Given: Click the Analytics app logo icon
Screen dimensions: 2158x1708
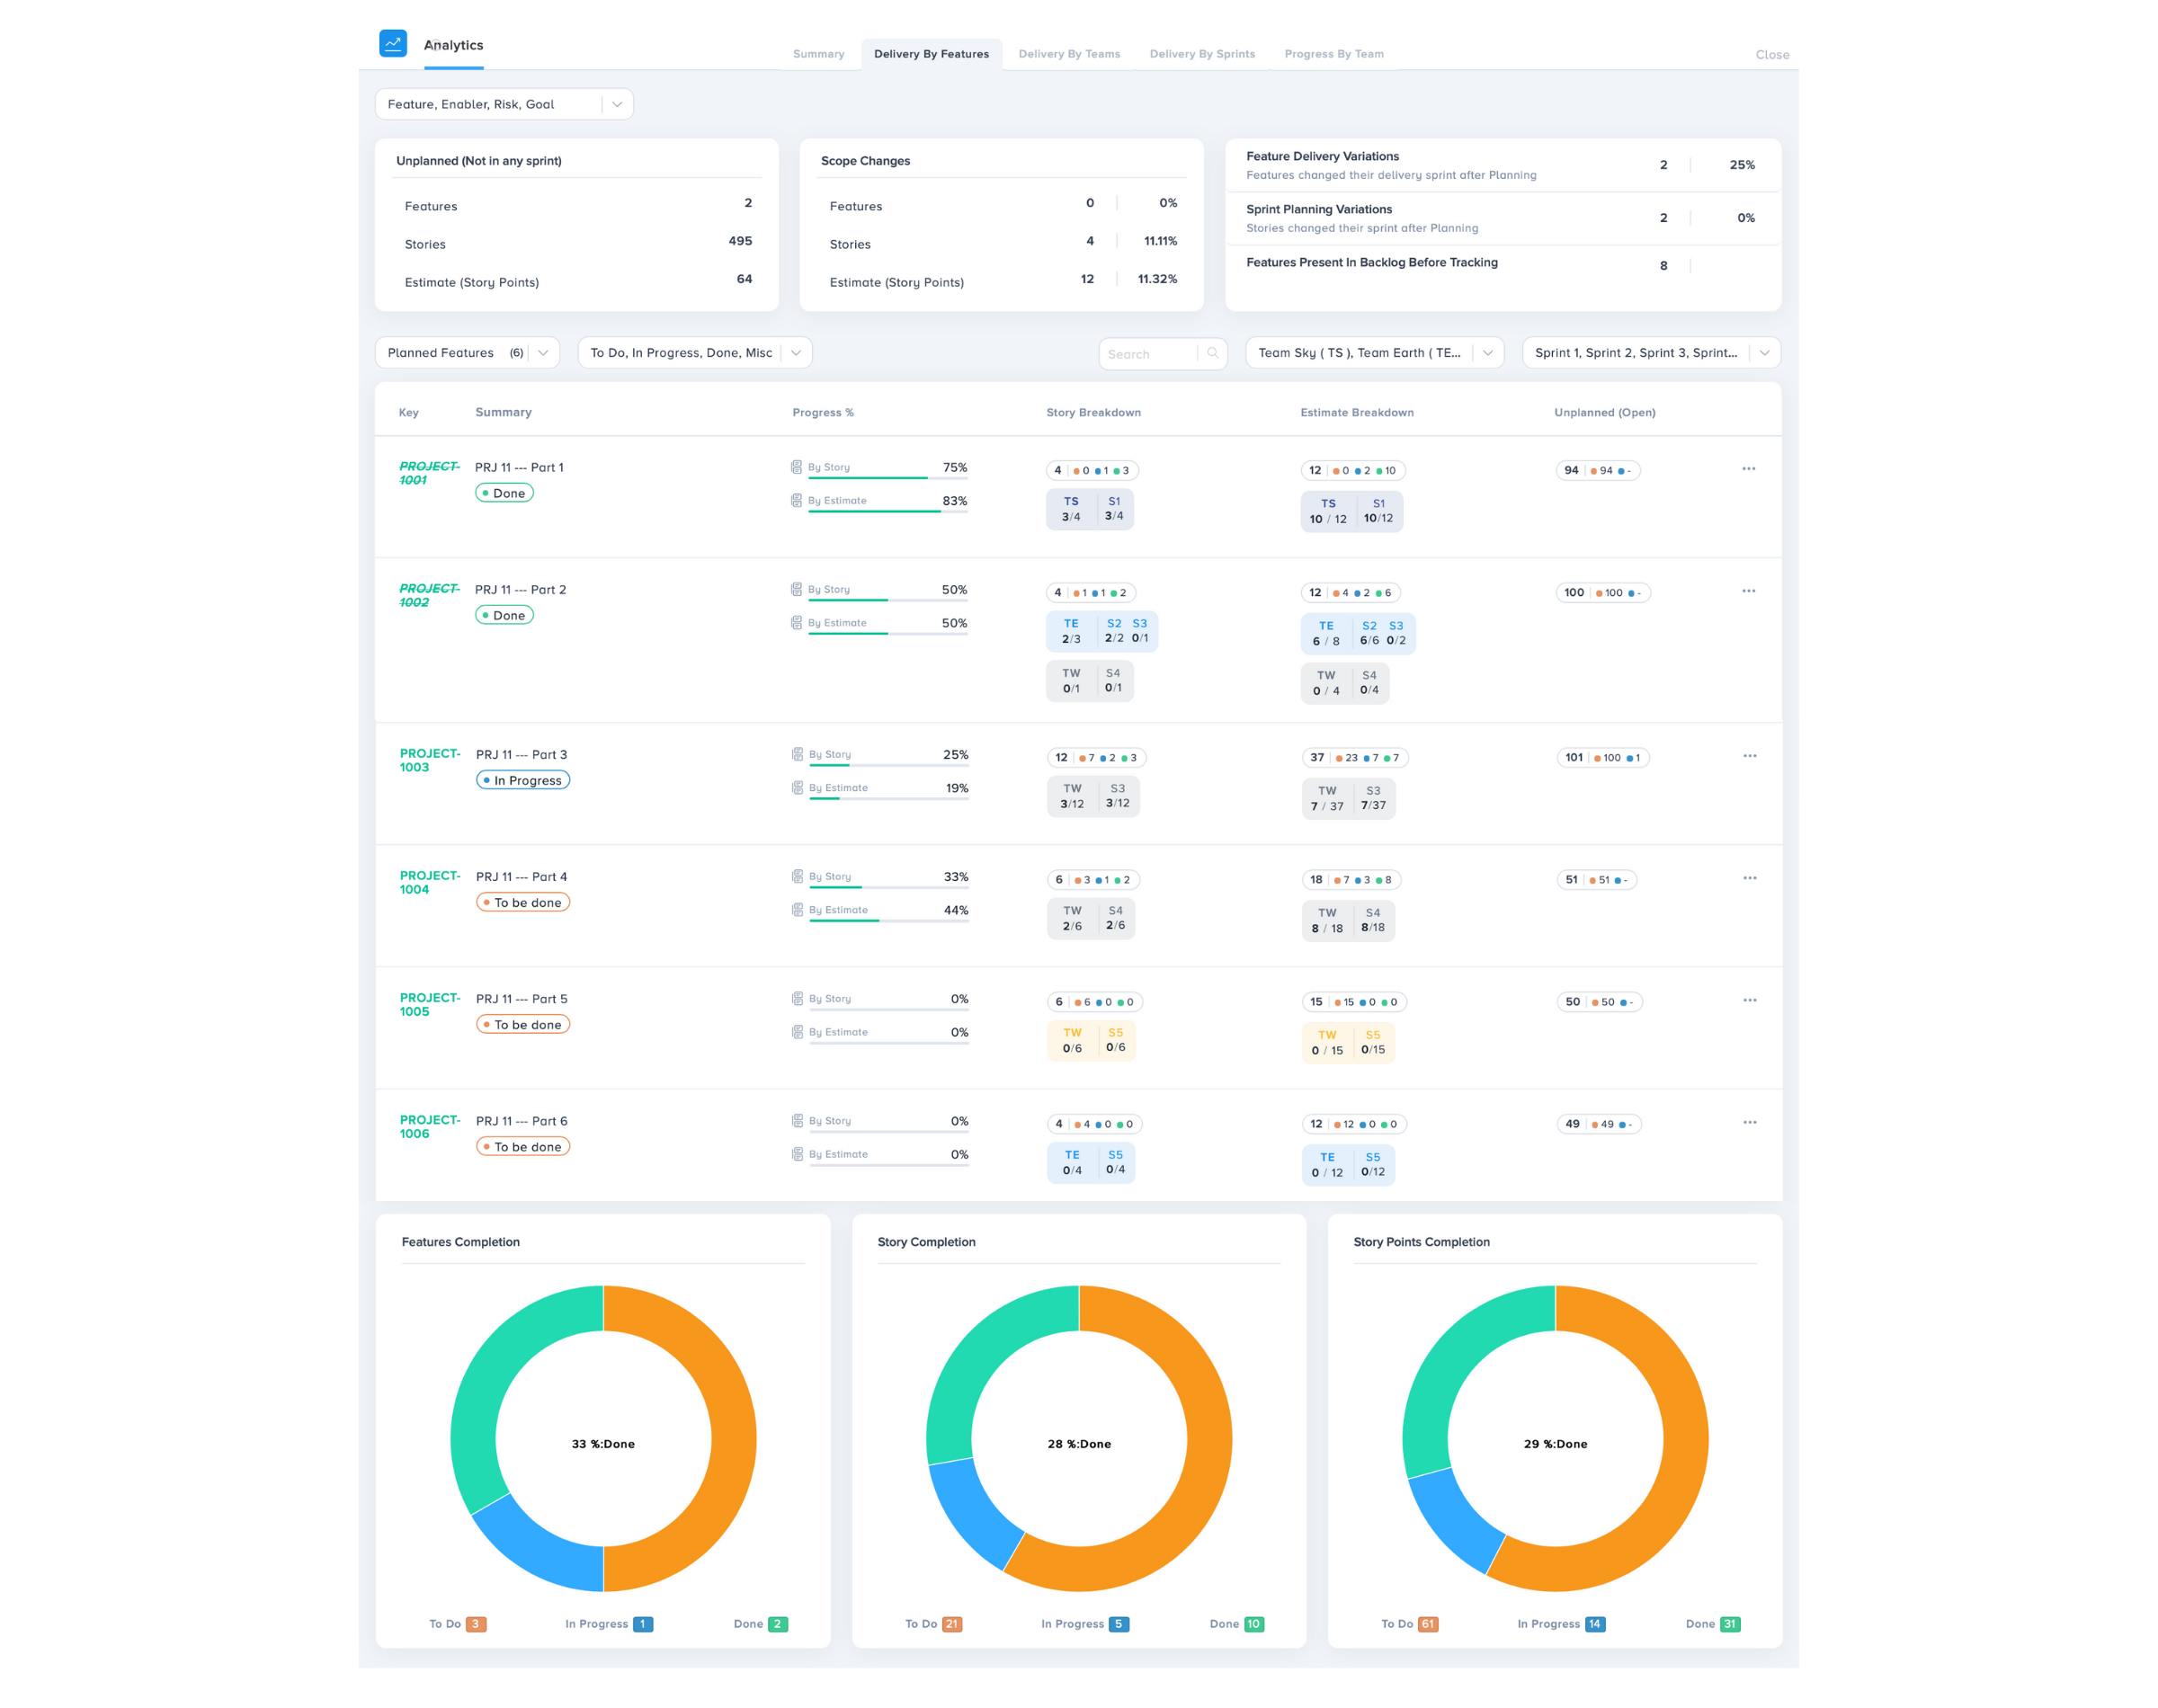Looking at the screenshot, I should [x=393, y=43].
